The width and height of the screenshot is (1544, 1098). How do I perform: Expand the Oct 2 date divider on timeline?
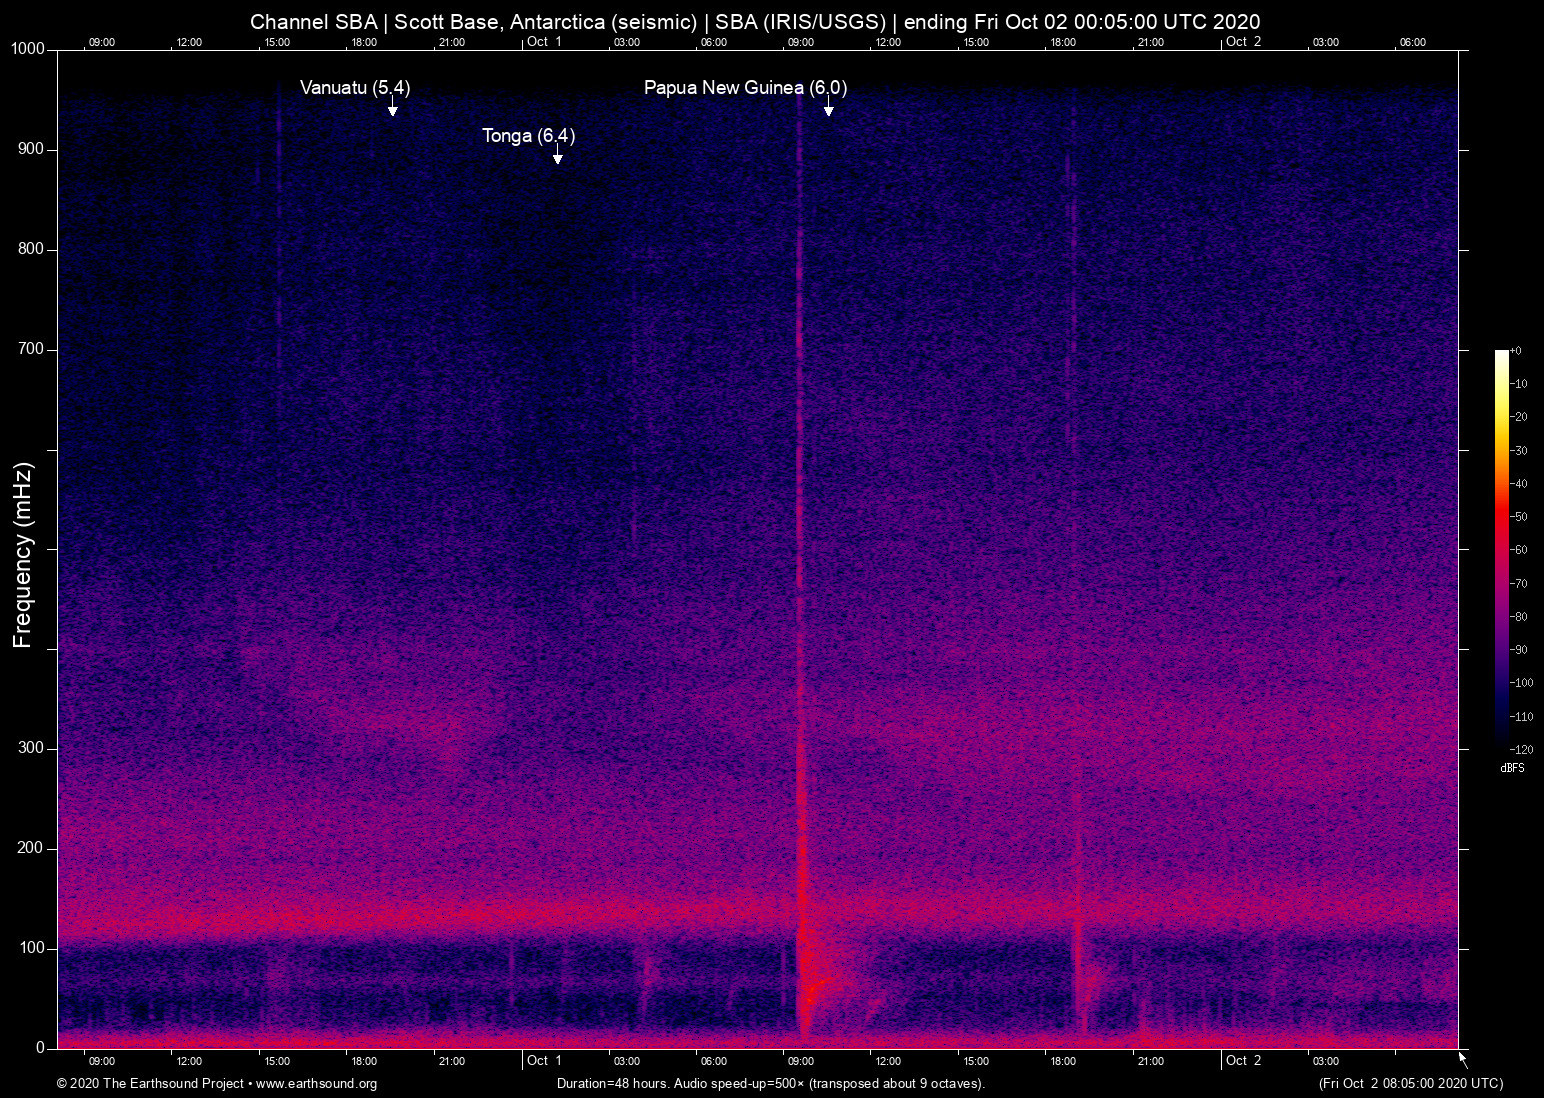click(1243, 42)
